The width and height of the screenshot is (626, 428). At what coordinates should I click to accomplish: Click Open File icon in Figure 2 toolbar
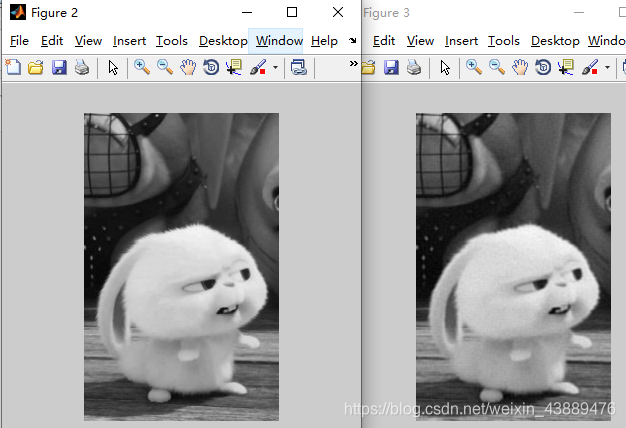click(36, 67)
